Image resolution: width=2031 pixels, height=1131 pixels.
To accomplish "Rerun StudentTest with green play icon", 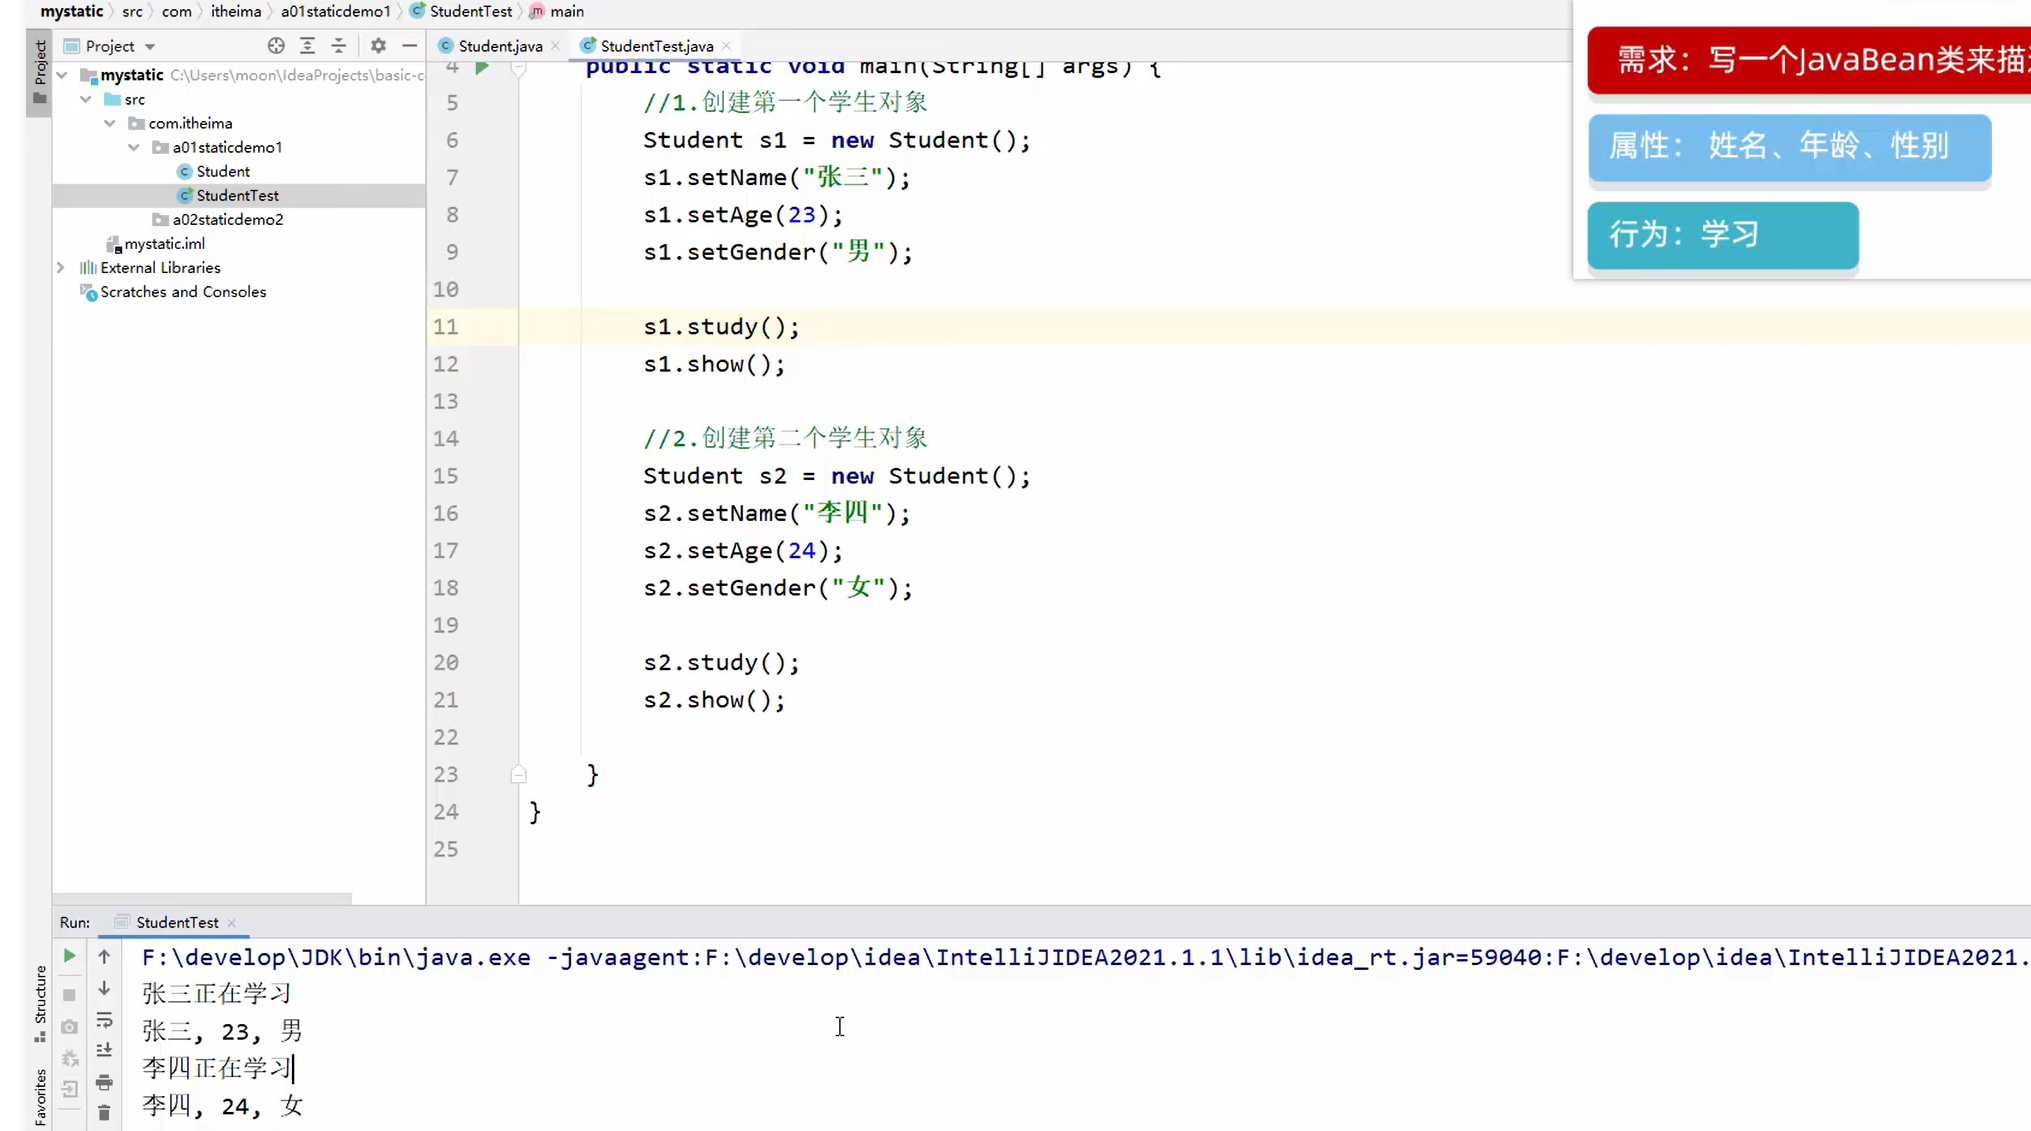I will point(69,956).
